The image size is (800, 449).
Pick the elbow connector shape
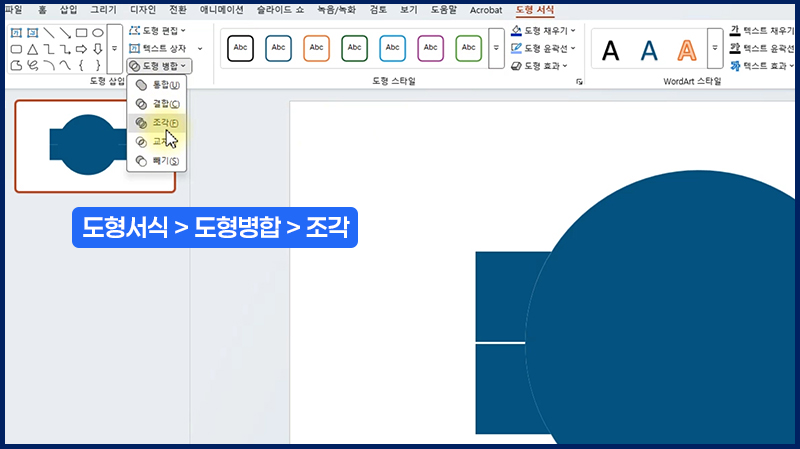49,49
